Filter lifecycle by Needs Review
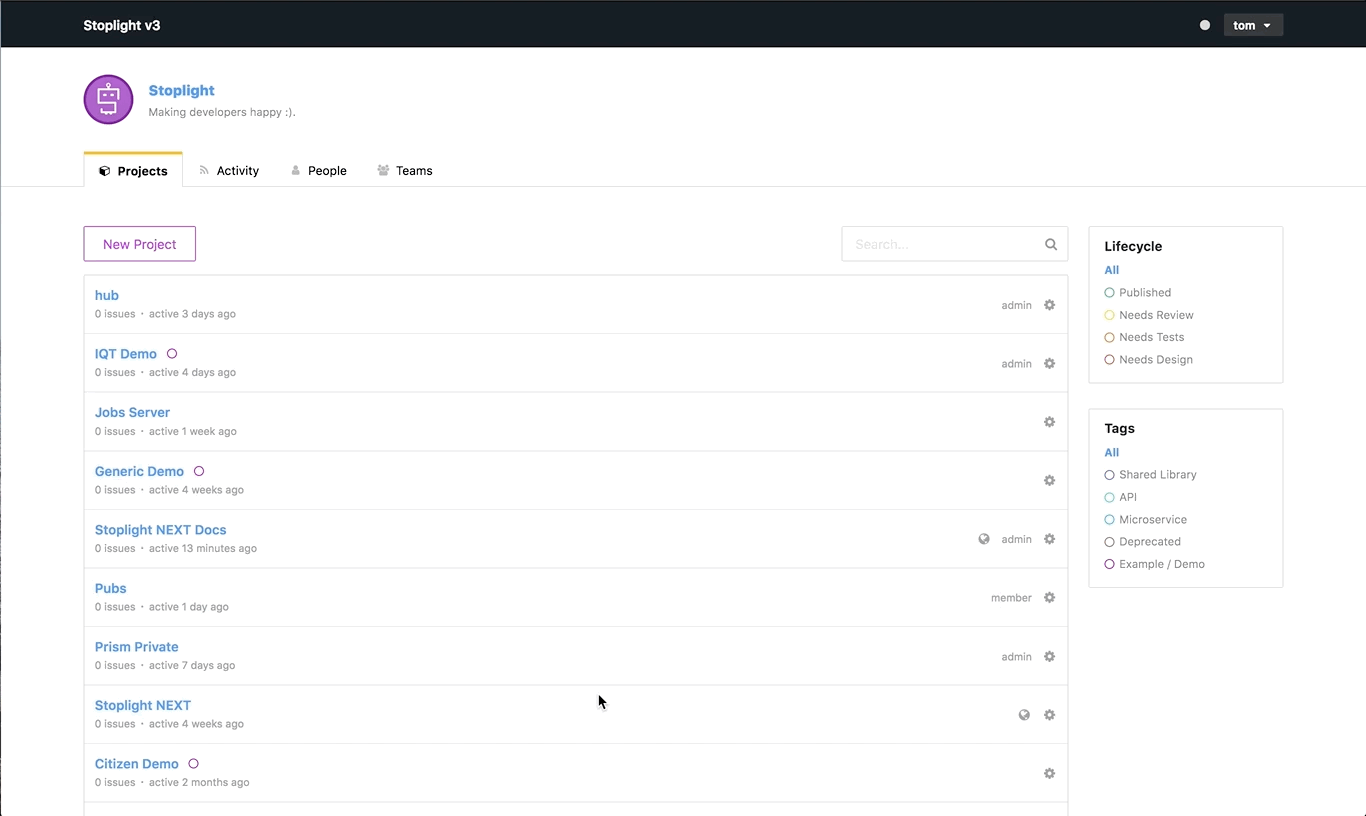 pos(1148,315)
